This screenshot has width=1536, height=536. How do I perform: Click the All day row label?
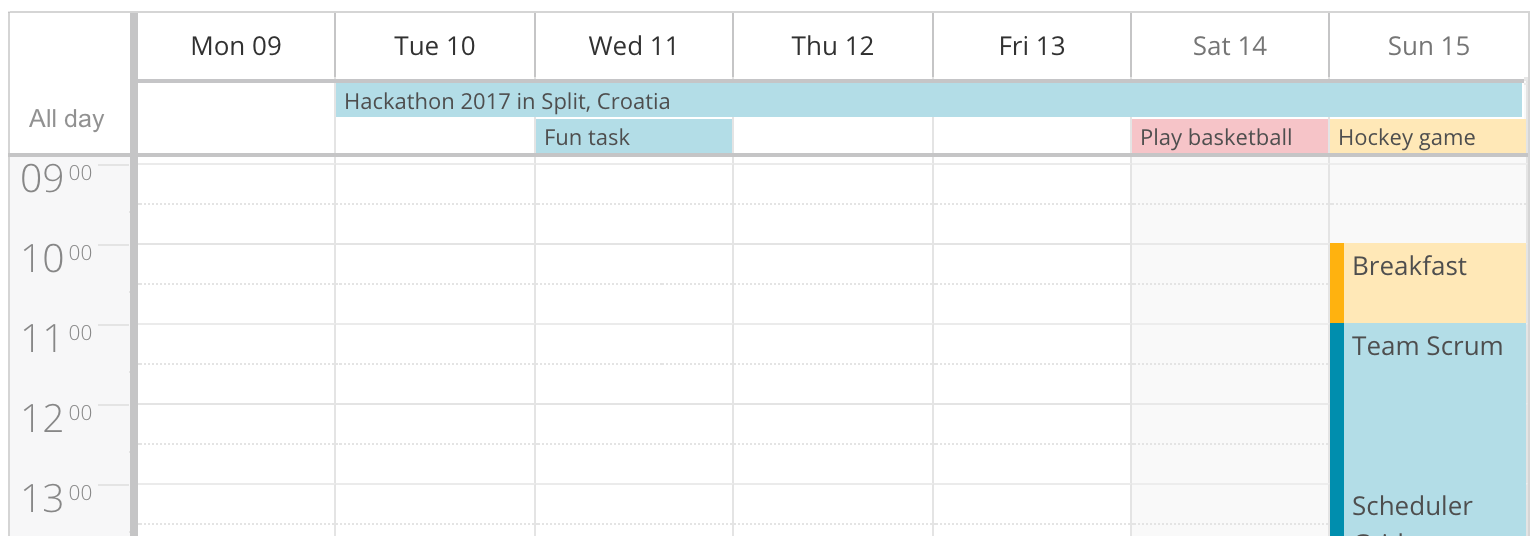click(67, 119)
